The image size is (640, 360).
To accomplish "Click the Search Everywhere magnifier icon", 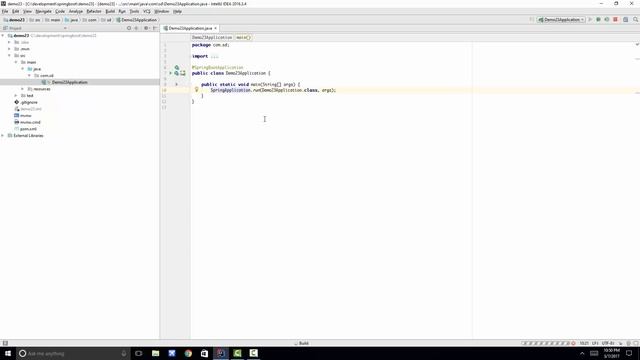I will pyautogui.click(x=636, y=20).
